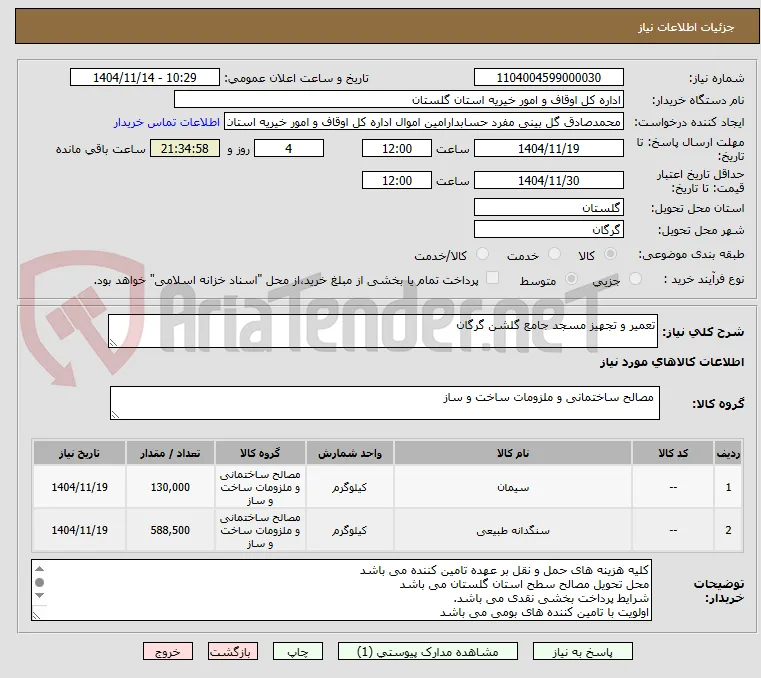This screenshot has height=678, width=761.
Task: Click the announcement date field 1404/11/14 - 10:29
Action: tap(145, 78)
